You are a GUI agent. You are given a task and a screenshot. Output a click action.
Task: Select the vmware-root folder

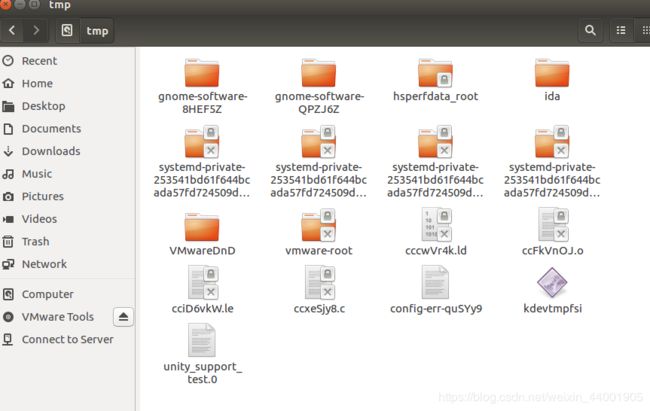coord(319,233)
